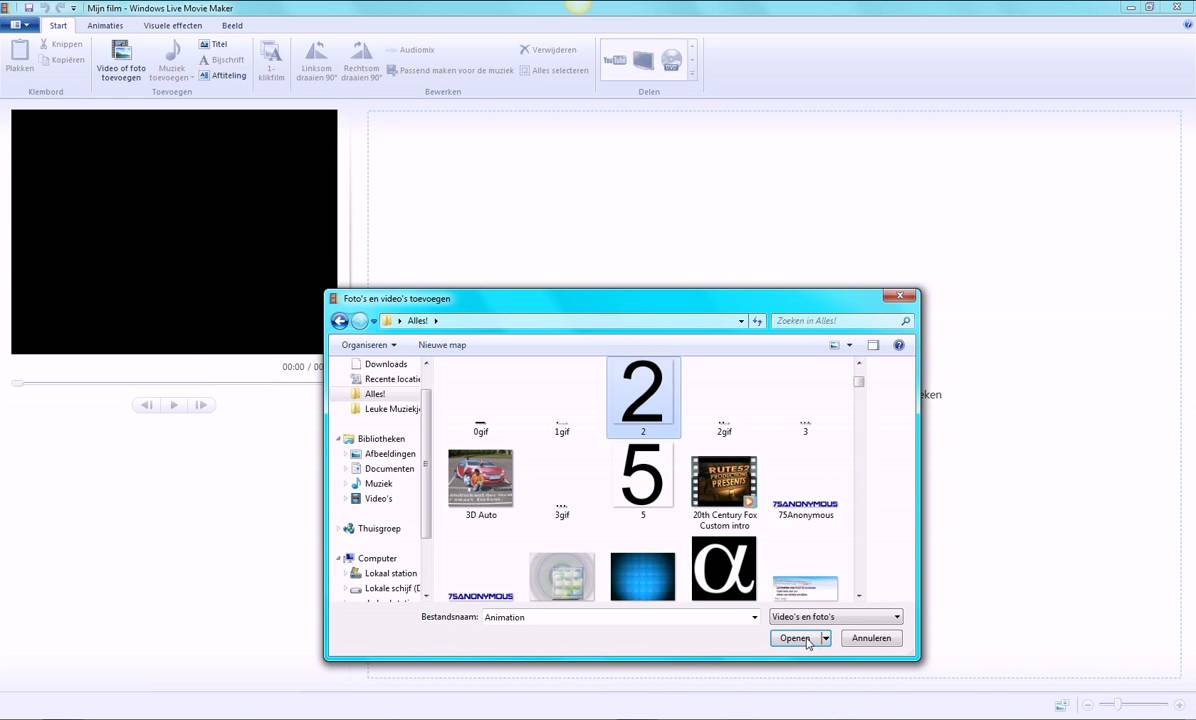1196x720 pixels.
Task: Add a Bijschrift caption
Action: pyautogui.click(x=221, y=59)
